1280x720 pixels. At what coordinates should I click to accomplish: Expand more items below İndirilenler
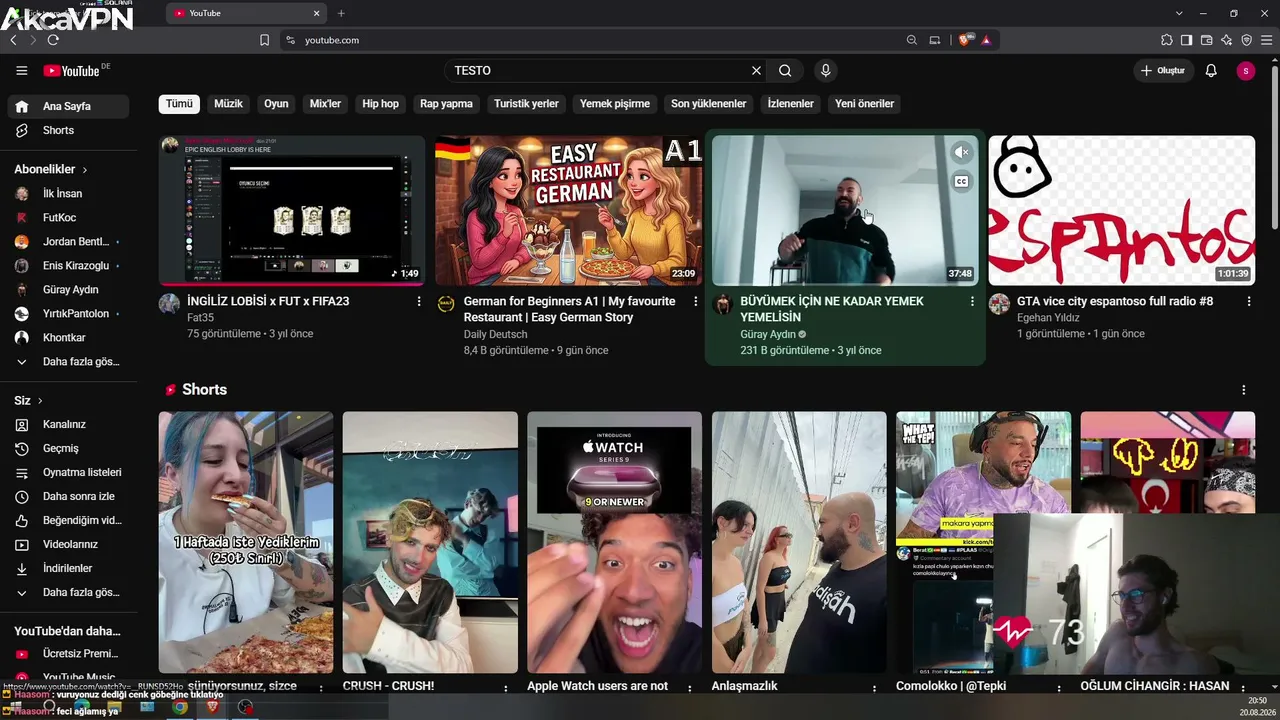pos(68,592)
